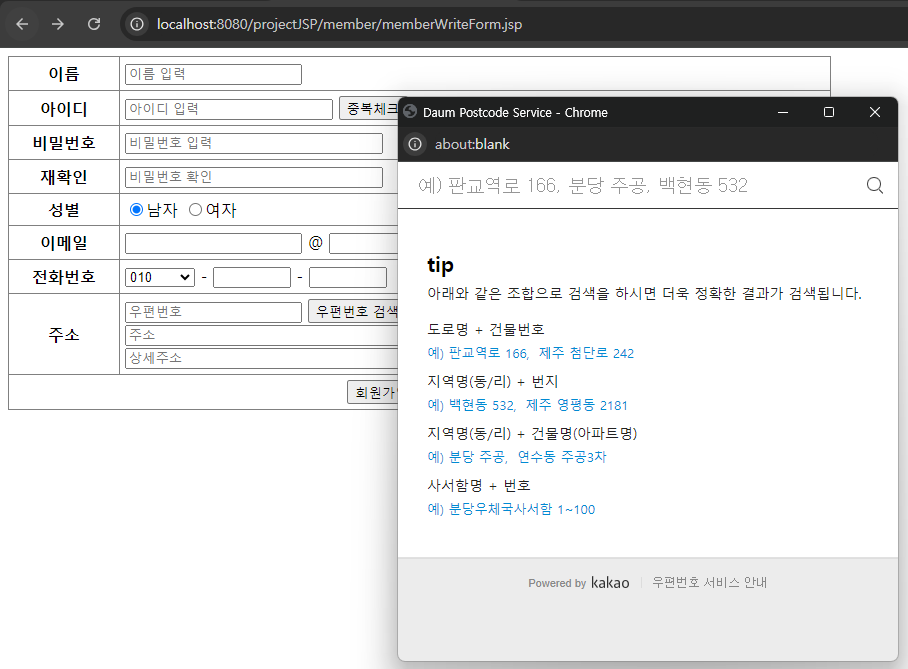
Task: Click the 이름 입력 name field
Action: coord(213,74)
